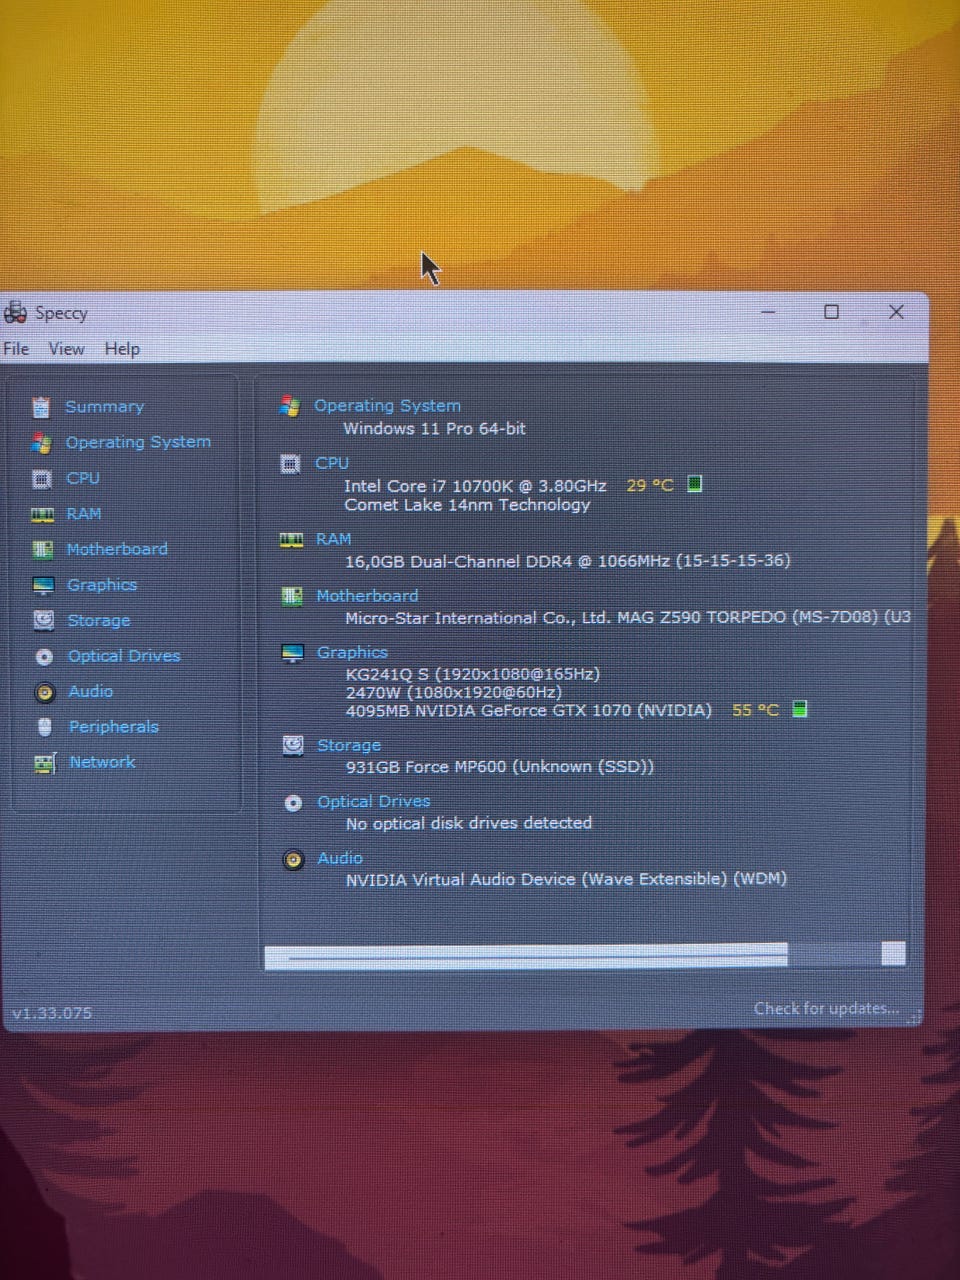Open the RAM heading link in summary
Image resolution: width=960 pixels, height=1280 pixels.
click(x=334, y=539)
